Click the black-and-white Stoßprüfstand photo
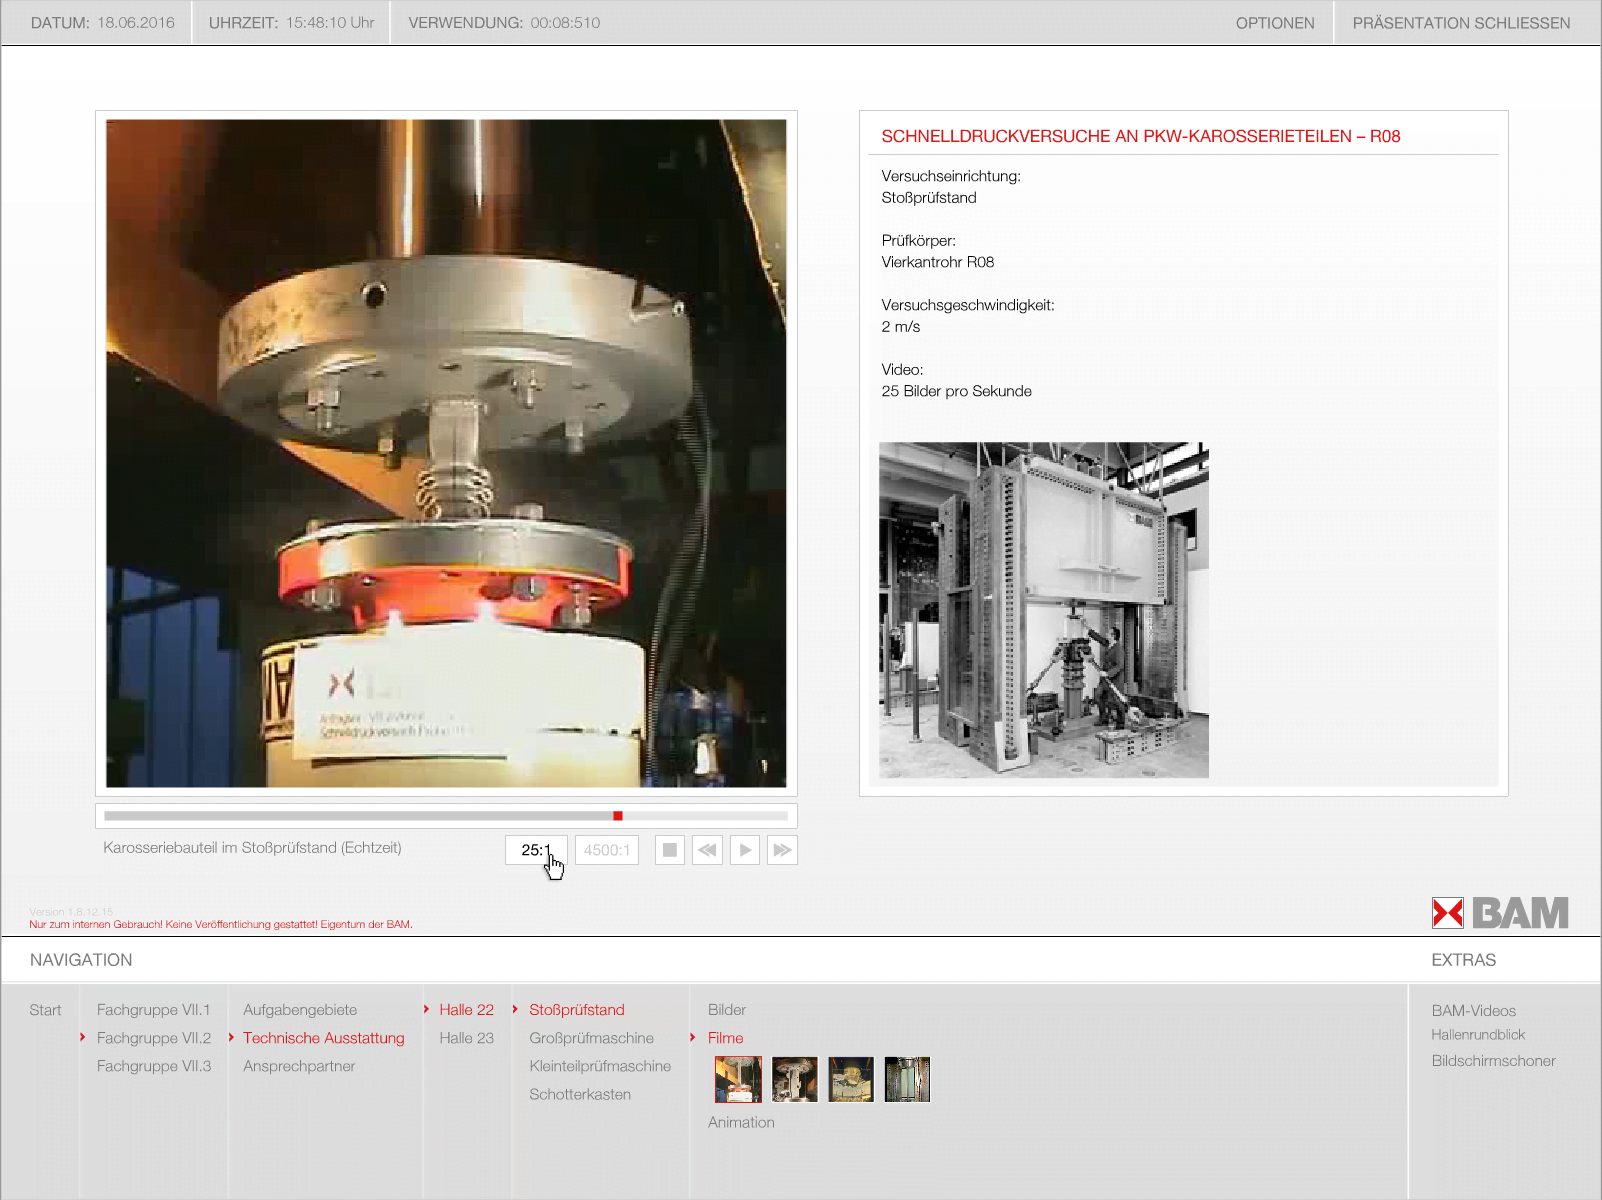 pos(1043,610)
